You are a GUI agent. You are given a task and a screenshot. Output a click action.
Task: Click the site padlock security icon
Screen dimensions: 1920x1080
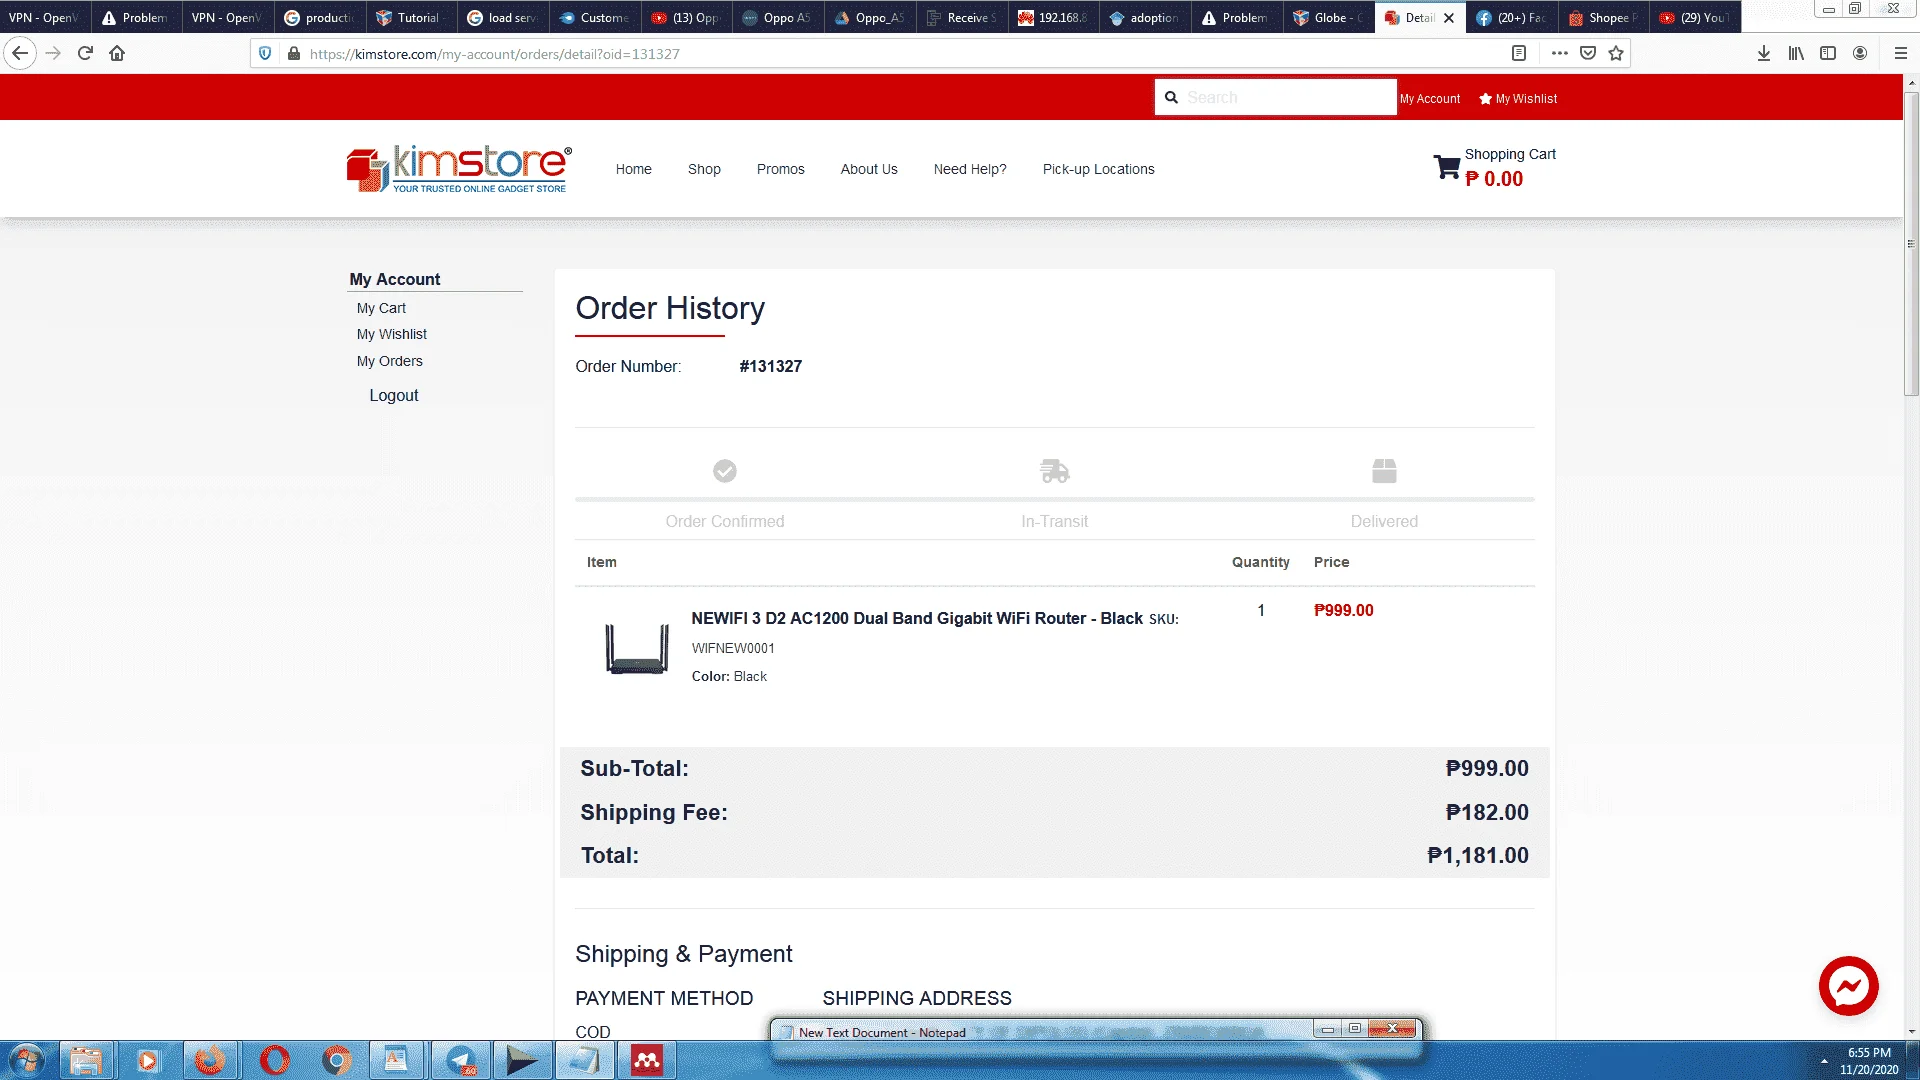pyautogui.click(x=293, y=53)
